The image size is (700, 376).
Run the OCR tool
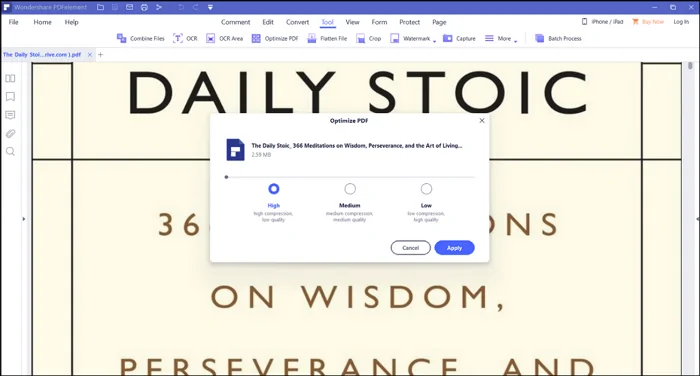point(185,38)
